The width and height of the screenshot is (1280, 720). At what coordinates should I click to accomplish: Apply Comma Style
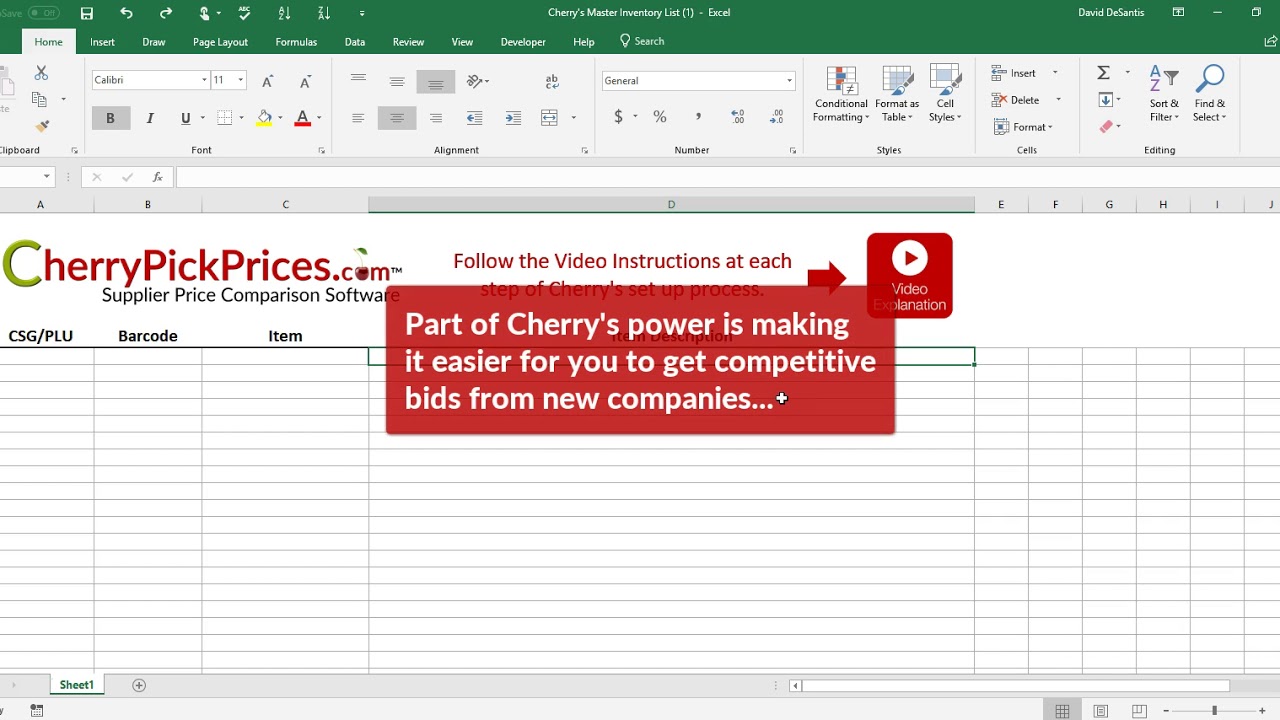[698, 117]
